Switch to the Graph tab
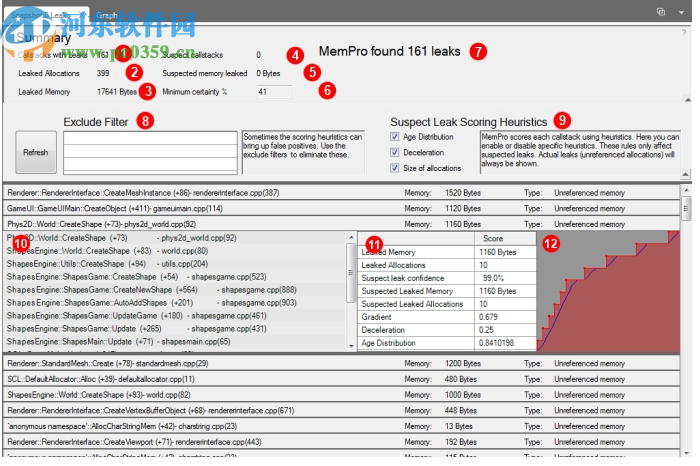Screen dimensions: 700x466 click(107, 15)
